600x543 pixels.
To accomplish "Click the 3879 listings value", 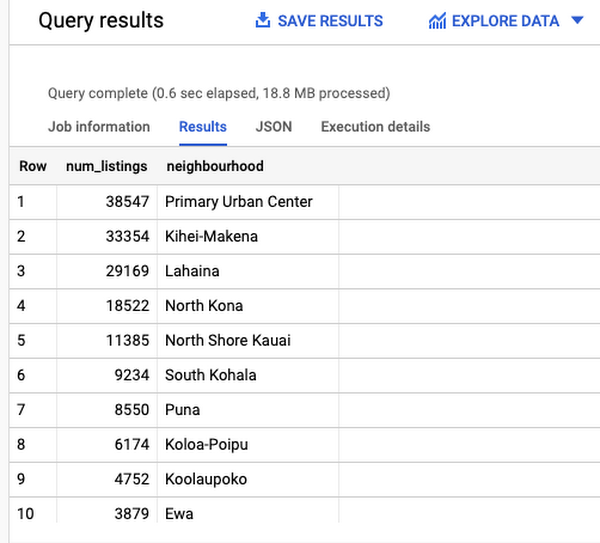I will pos(132,514).
